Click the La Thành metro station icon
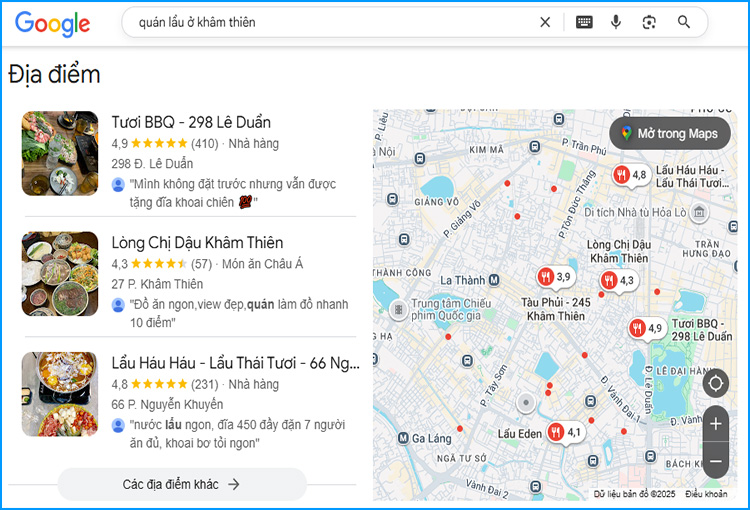 [x=495, y=280]
